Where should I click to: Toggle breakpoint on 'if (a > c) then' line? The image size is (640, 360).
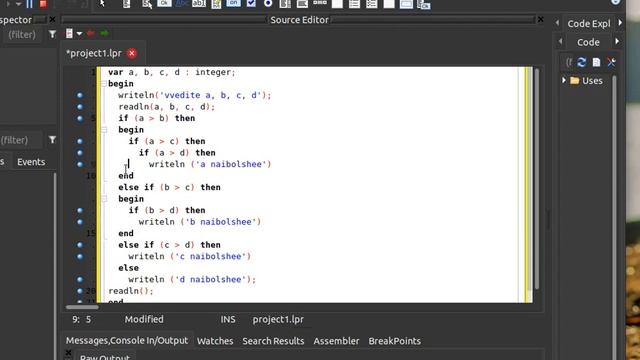tap(80, 141)
